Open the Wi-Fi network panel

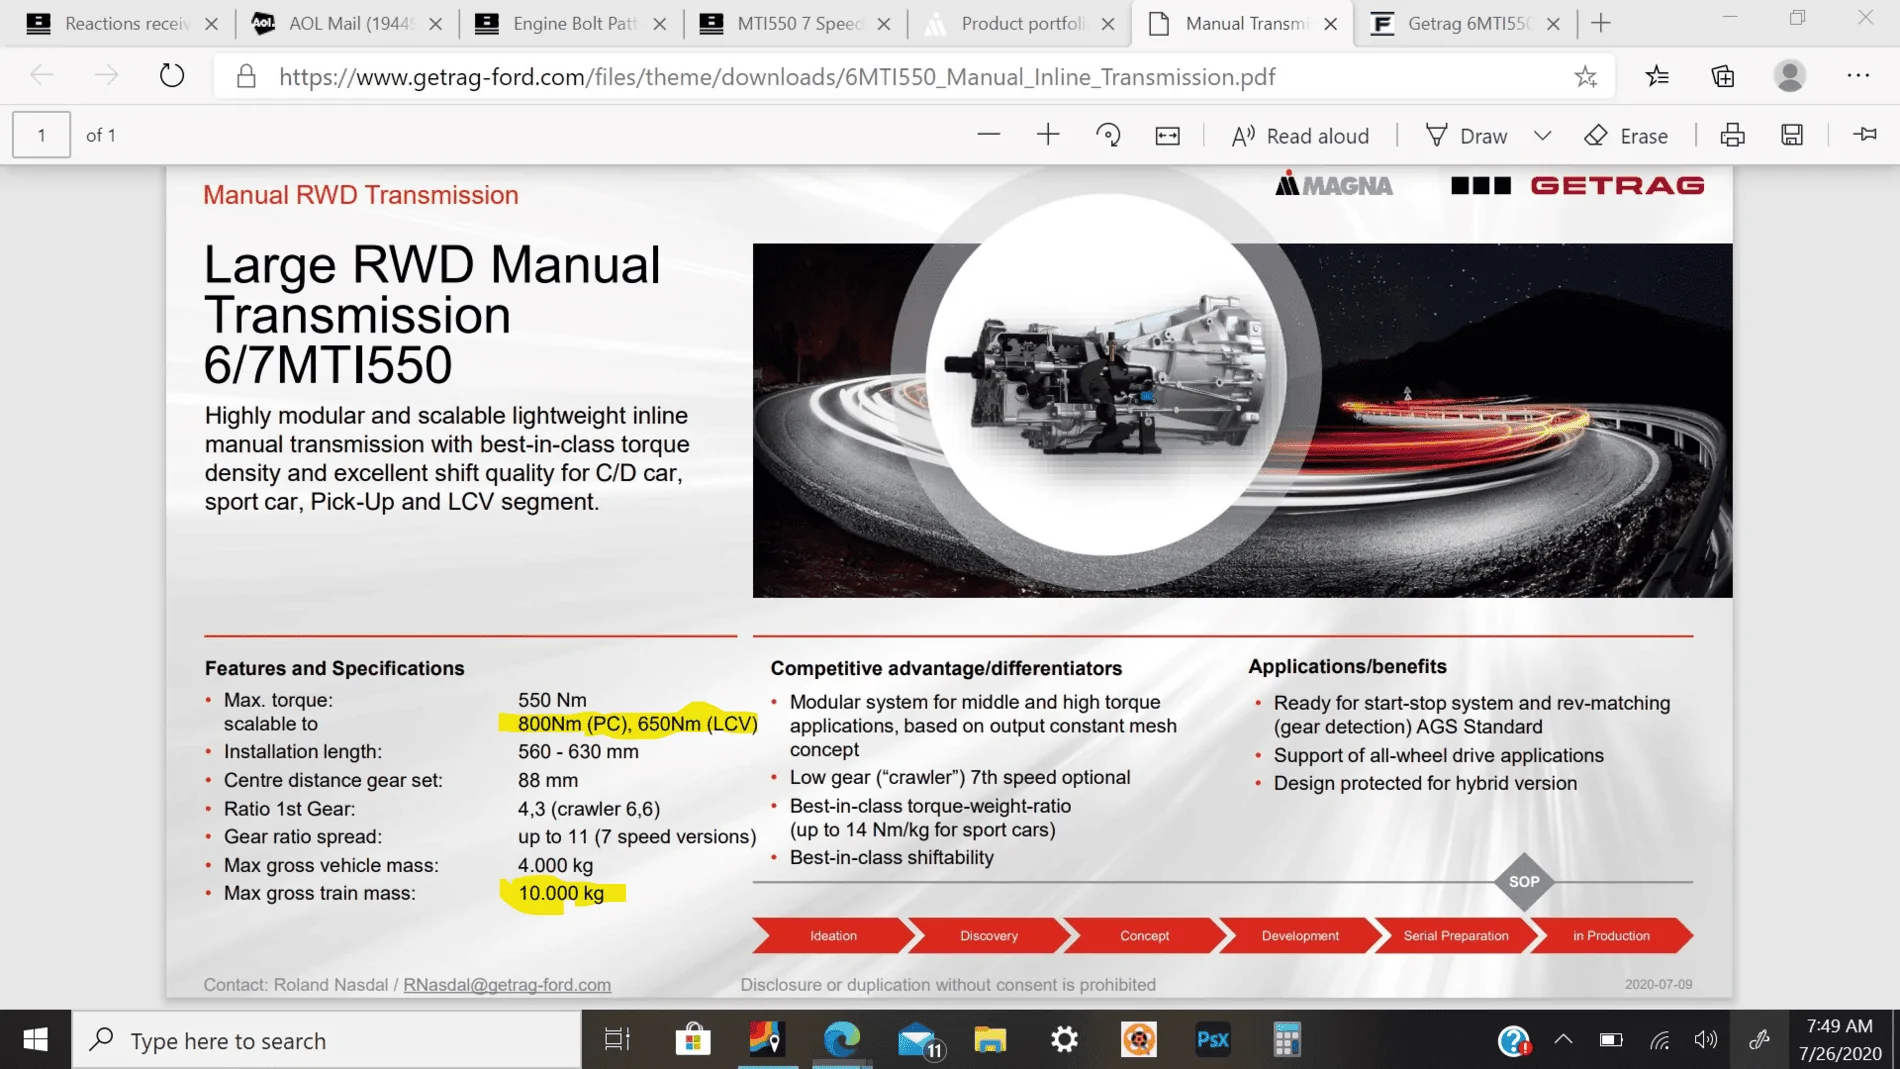(1660, 1040)
